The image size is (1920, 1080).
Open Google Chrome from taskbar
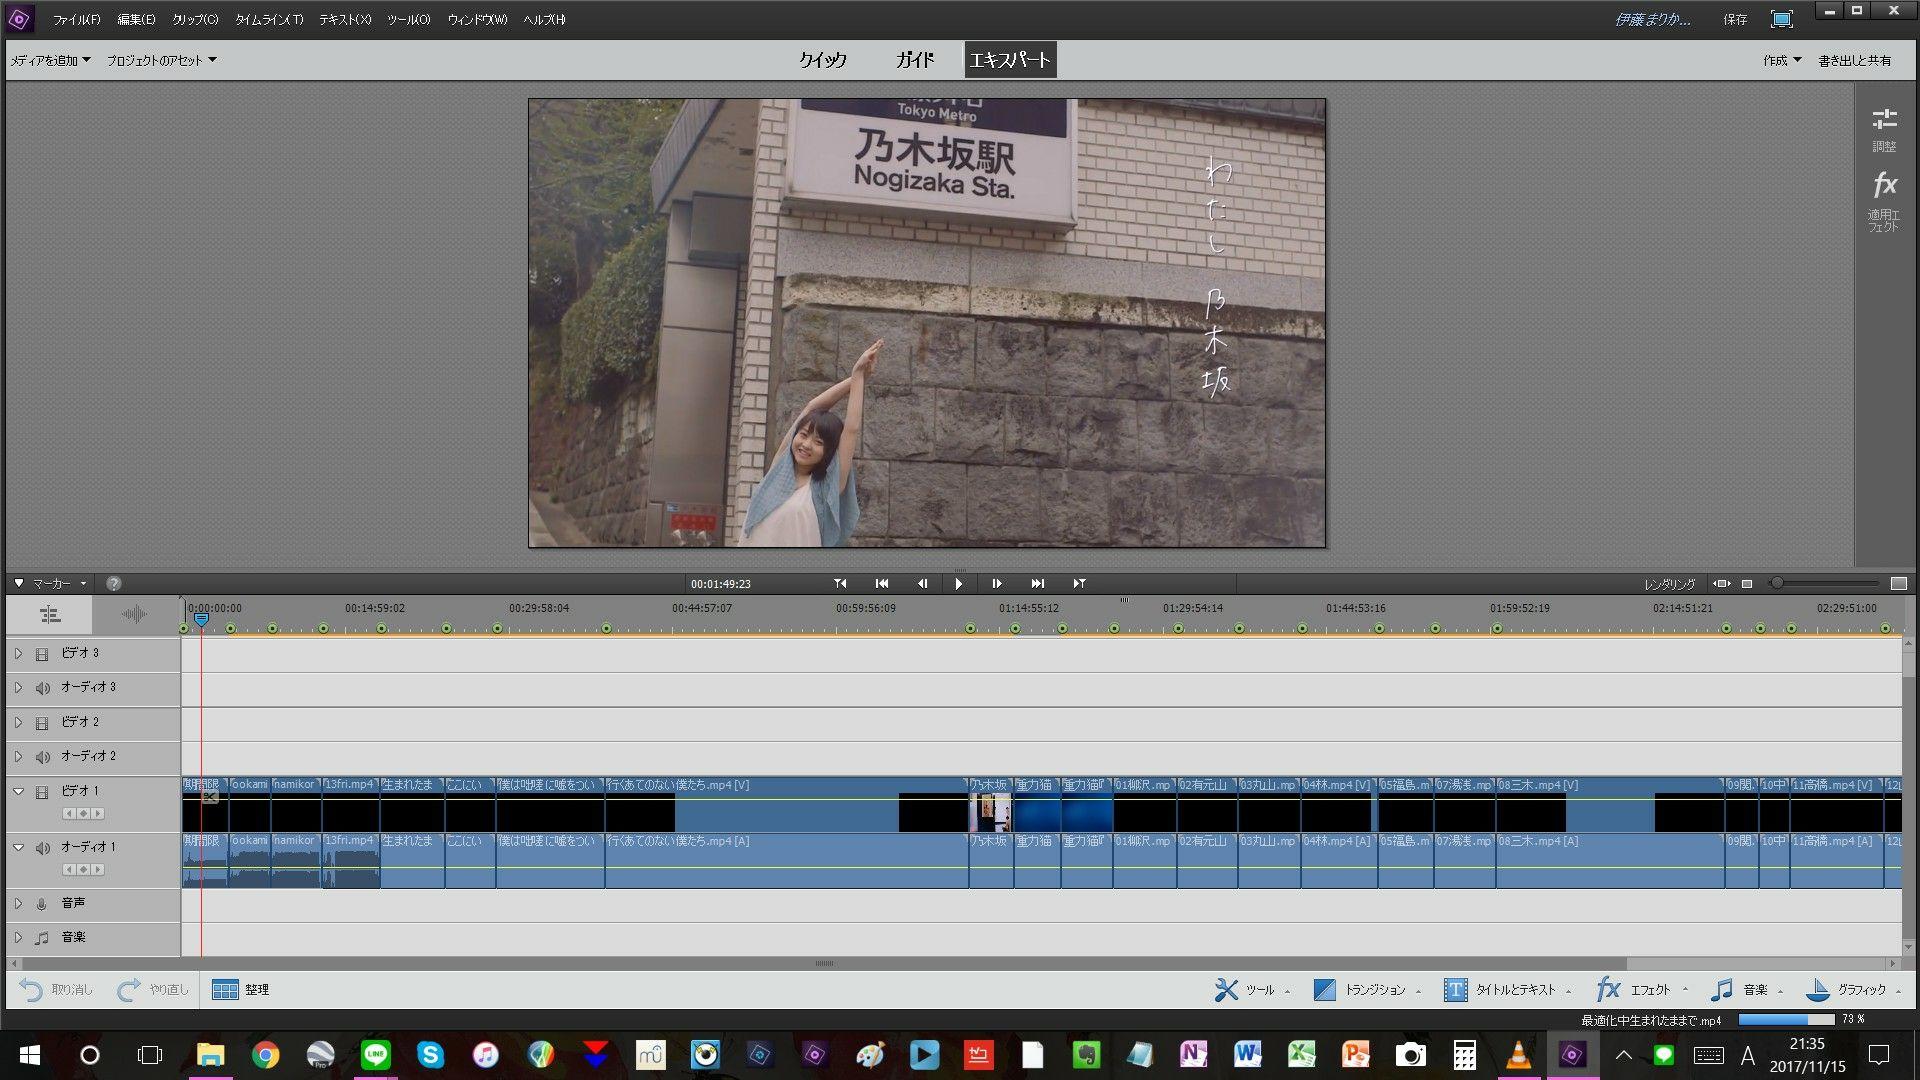[x=265, y=1054]
